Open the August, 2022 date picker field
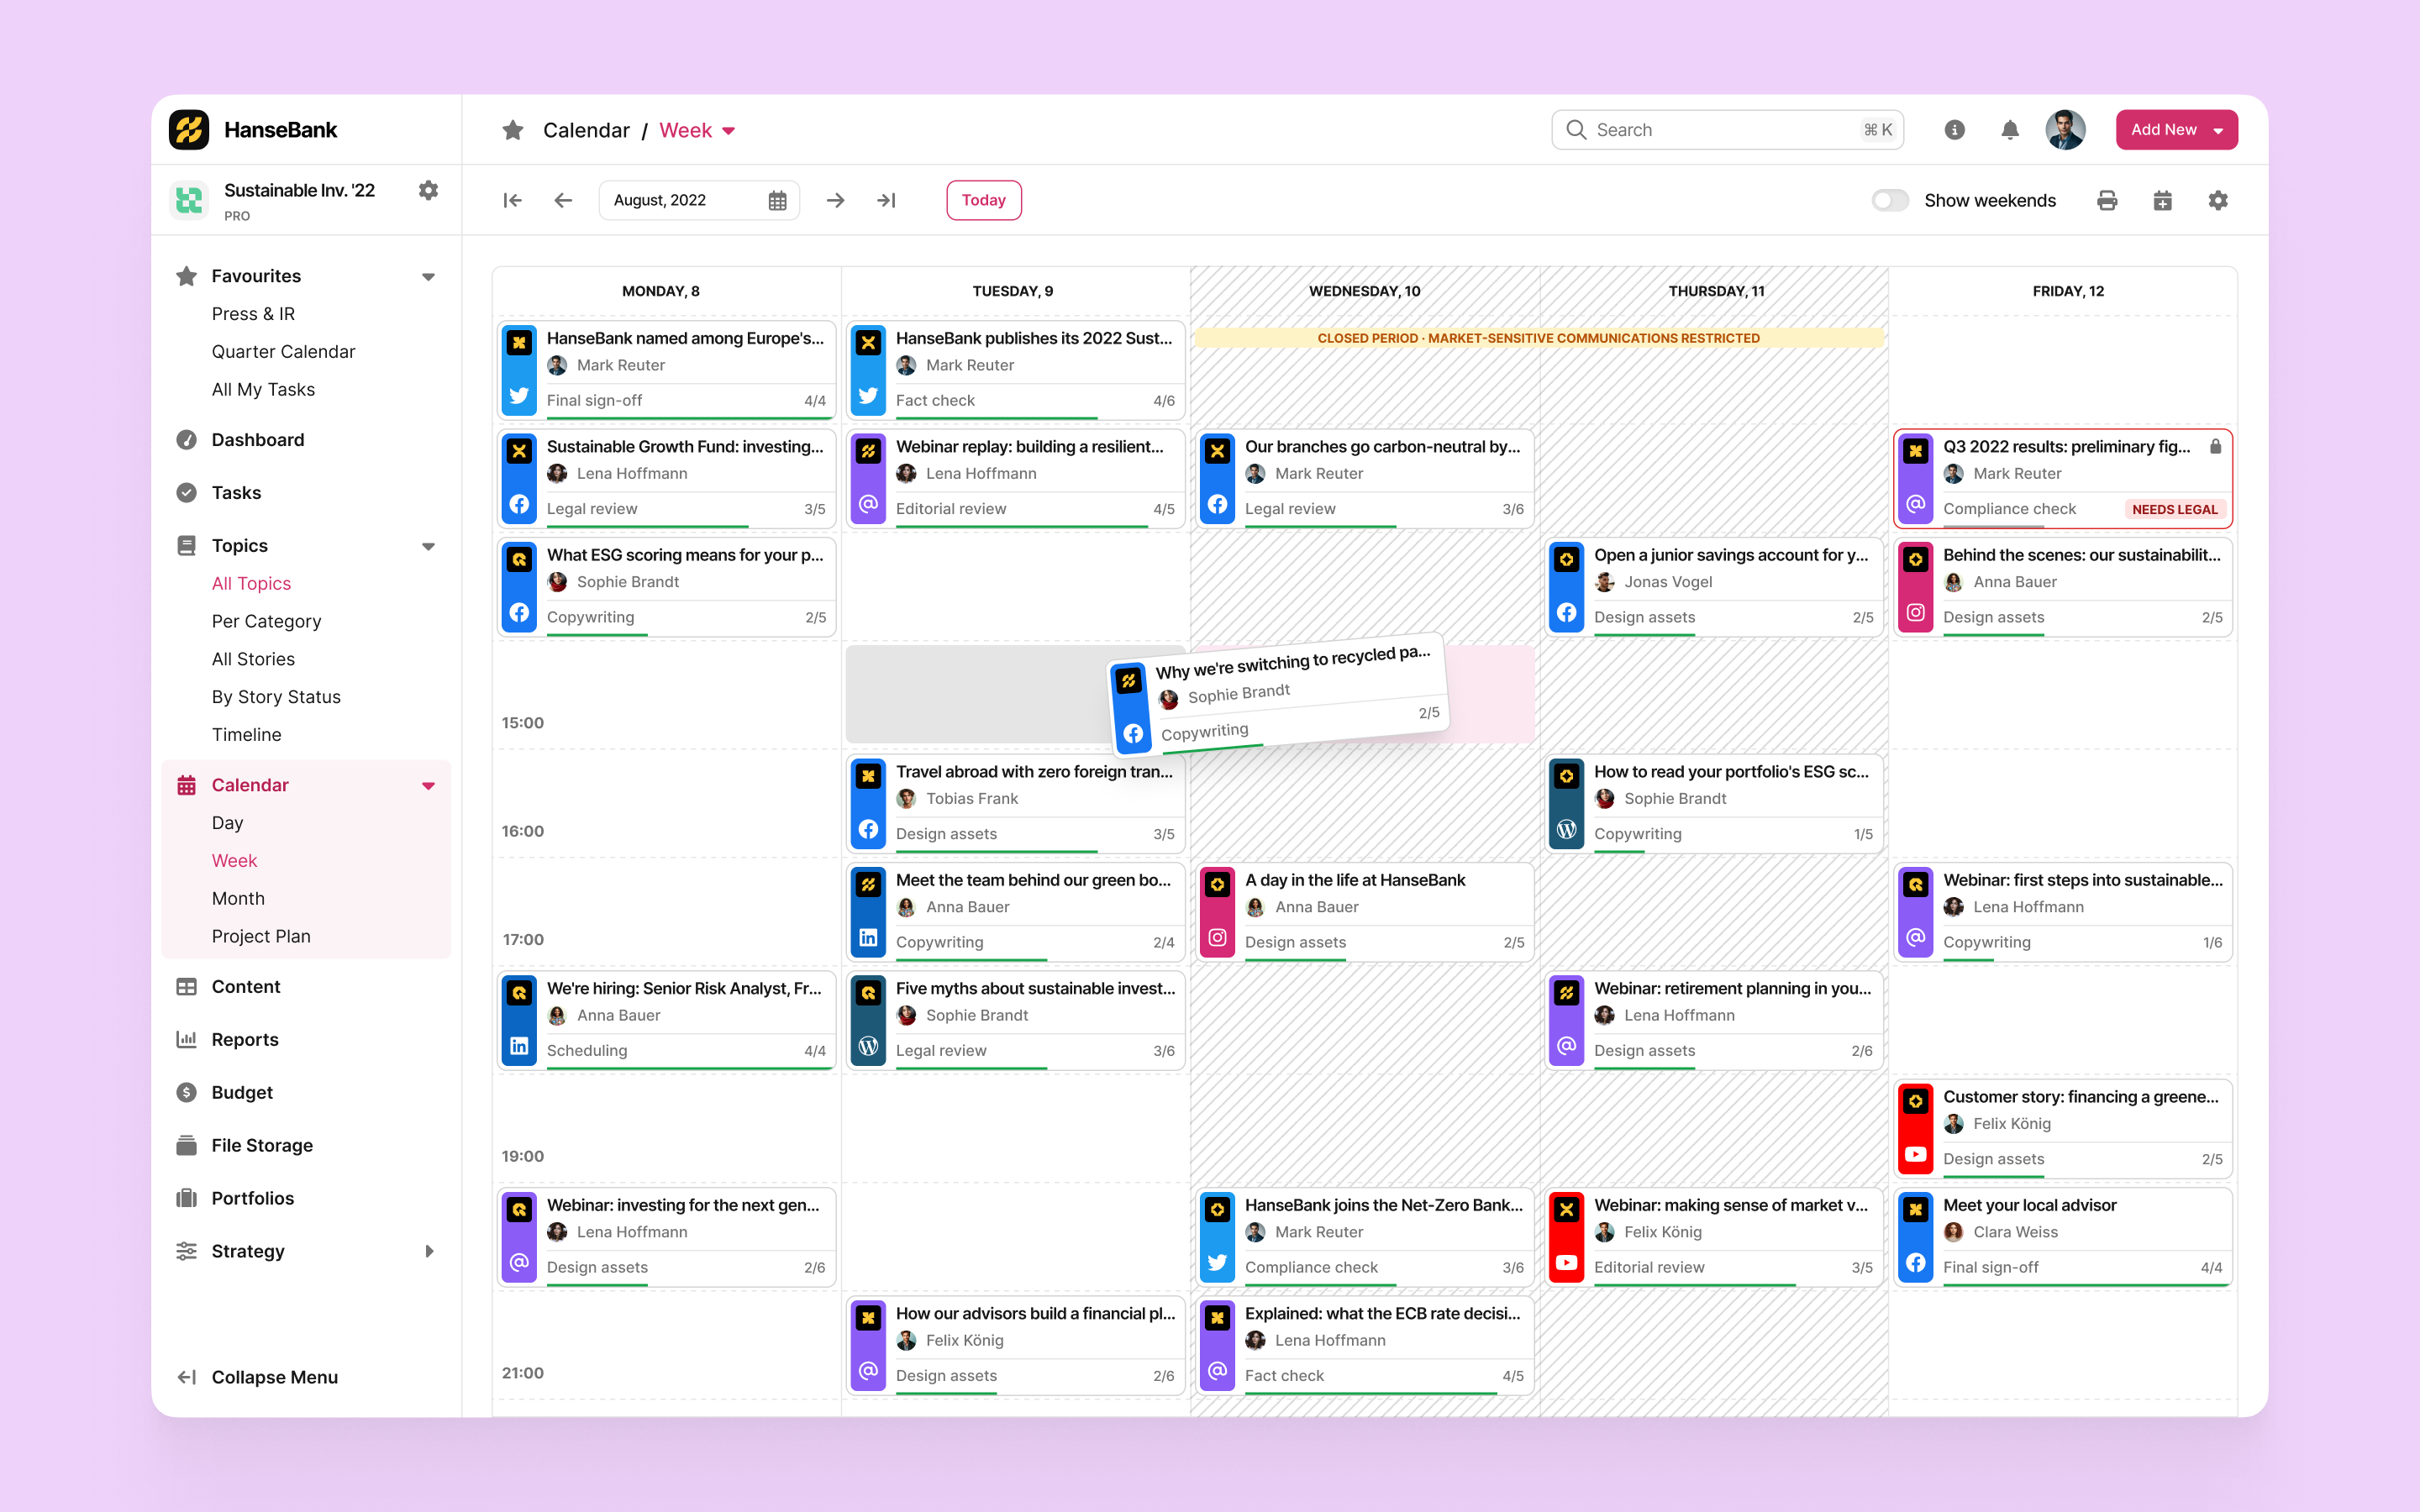This screenshot has height=1512, width=2420. pos(699,200)
